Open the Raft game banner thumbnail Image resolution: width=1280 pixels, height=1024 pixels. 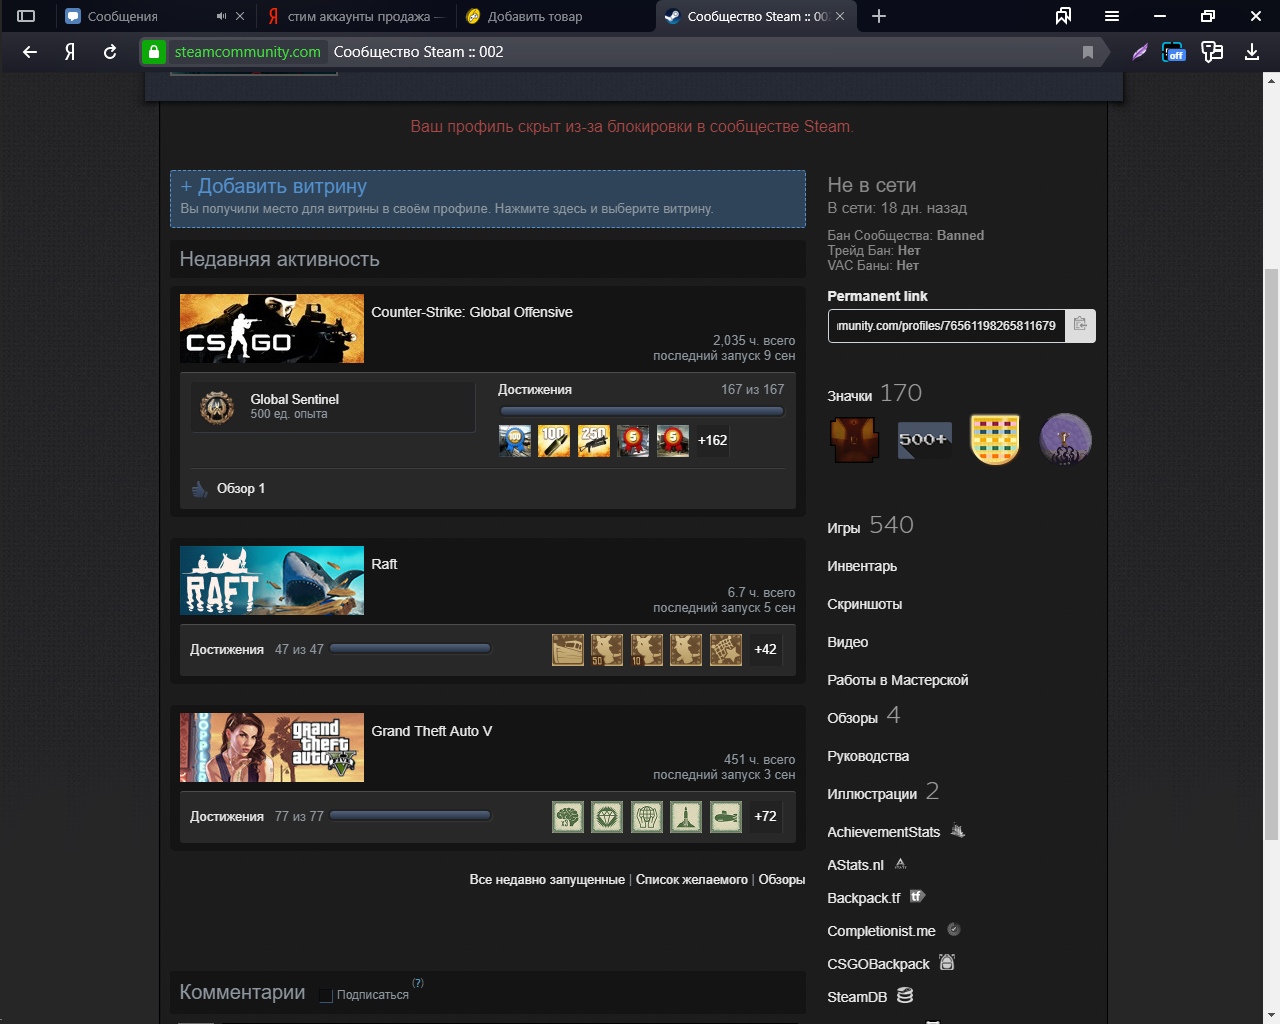(x=272, y=580)
